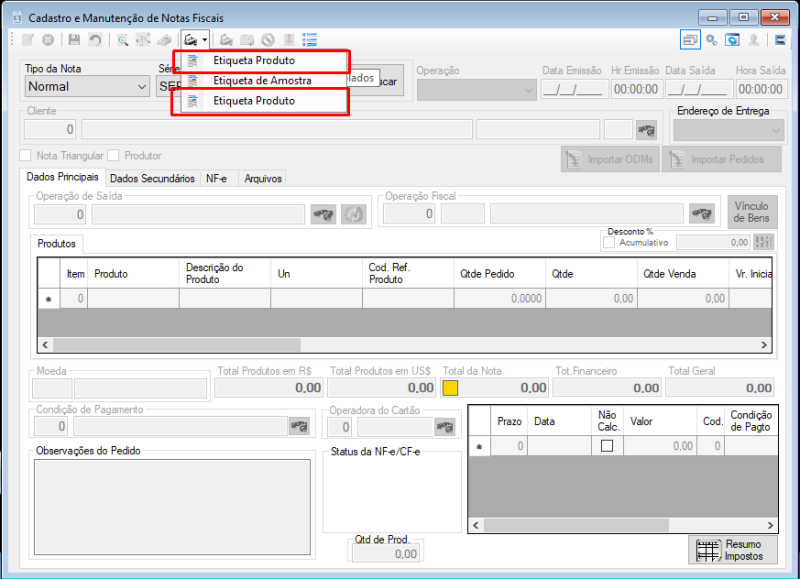Viewport: 800px width, 579px height.
Task: Click left scroll arrow of payment grid
Action: coord(476,525)
